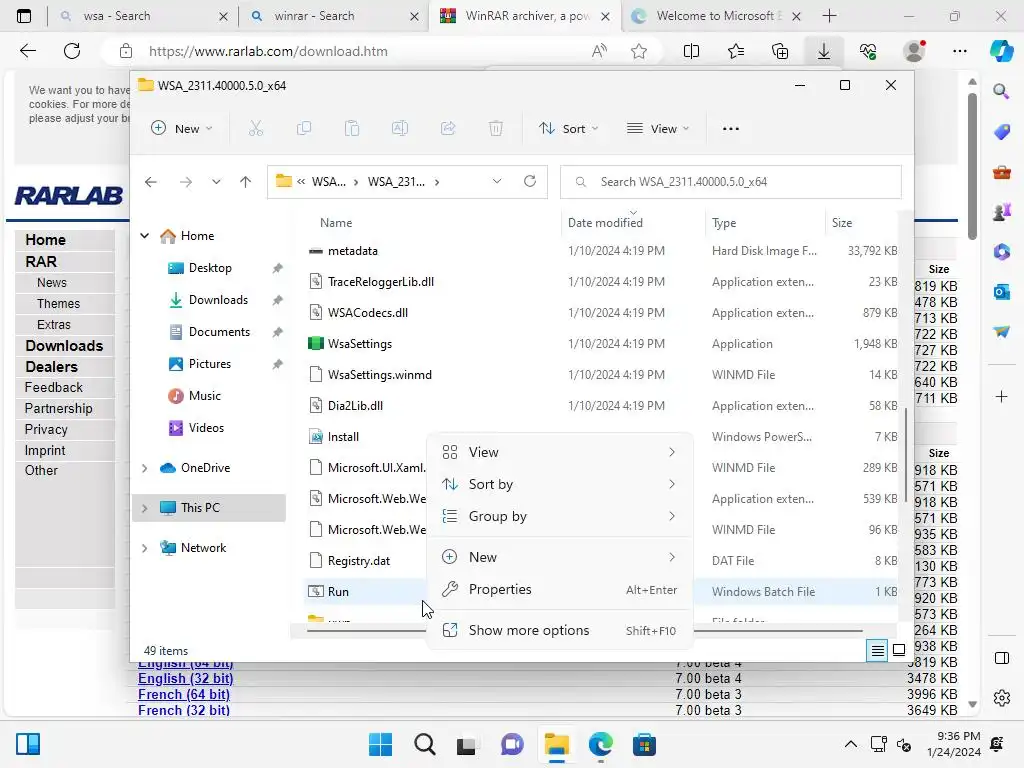This screenshot has height=768, width=1024.
Task: Open Edge Settings and more menu
Action: coord(959,51)
